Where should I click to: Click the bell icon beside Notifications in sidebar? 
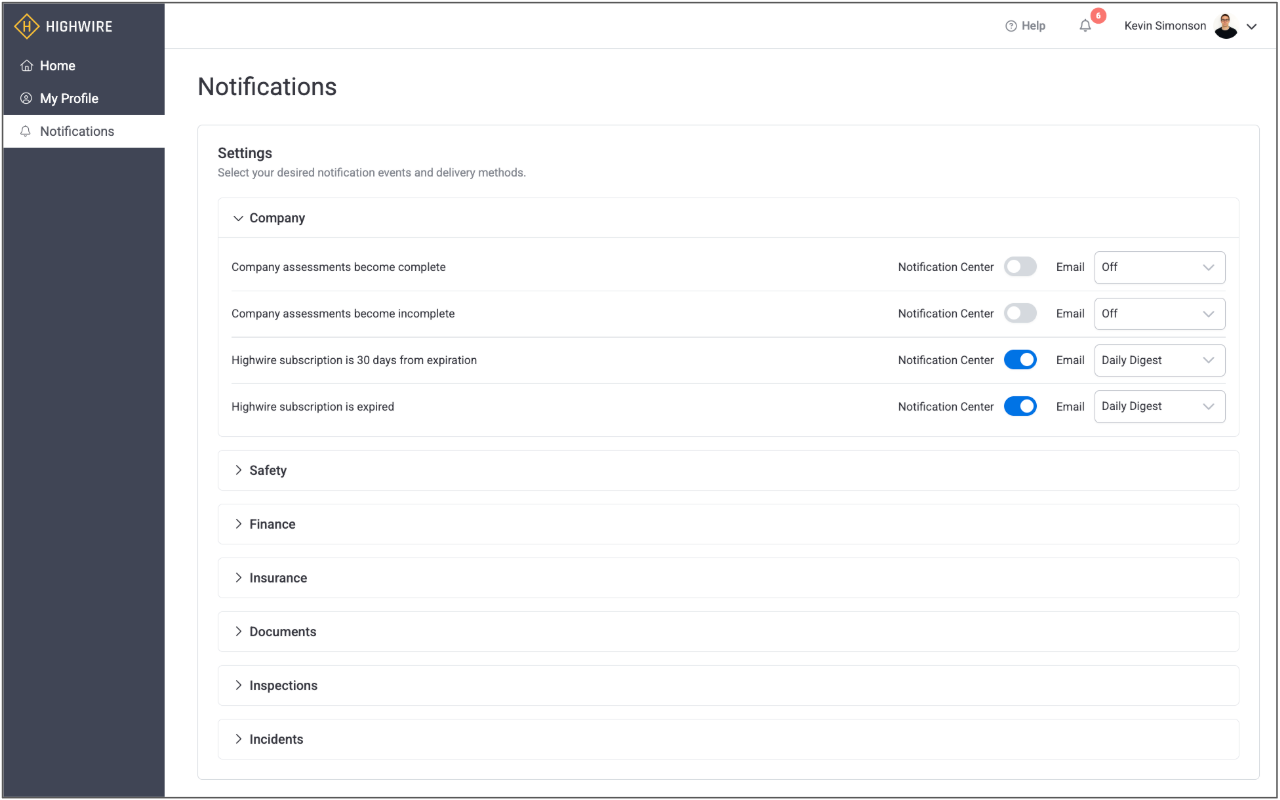(26, 132)
